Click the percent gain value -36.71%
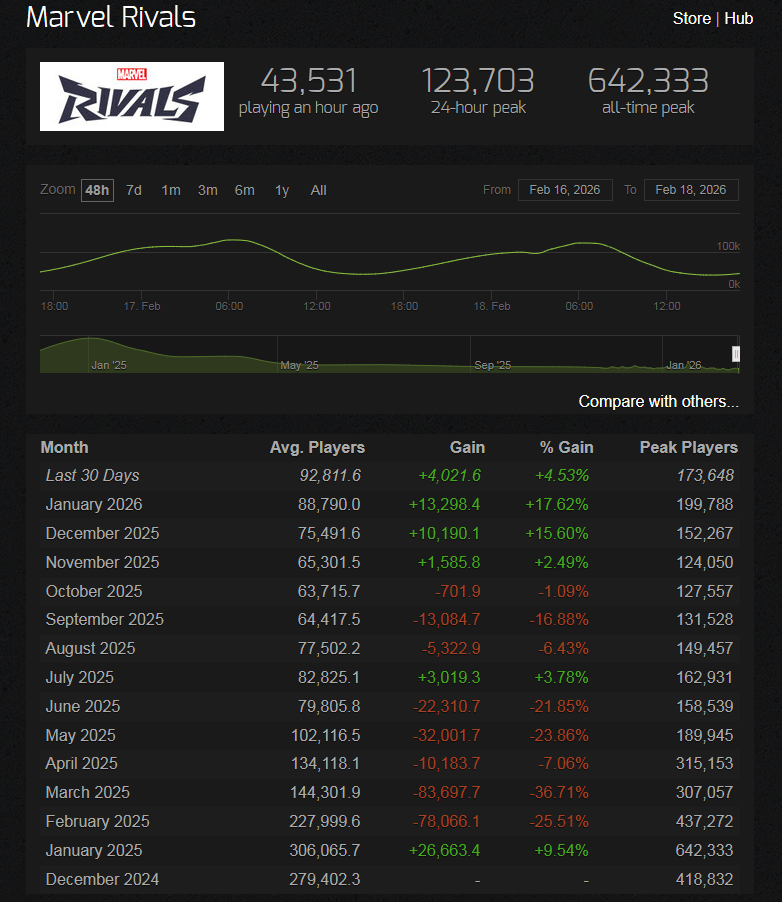 click(559, 793)
